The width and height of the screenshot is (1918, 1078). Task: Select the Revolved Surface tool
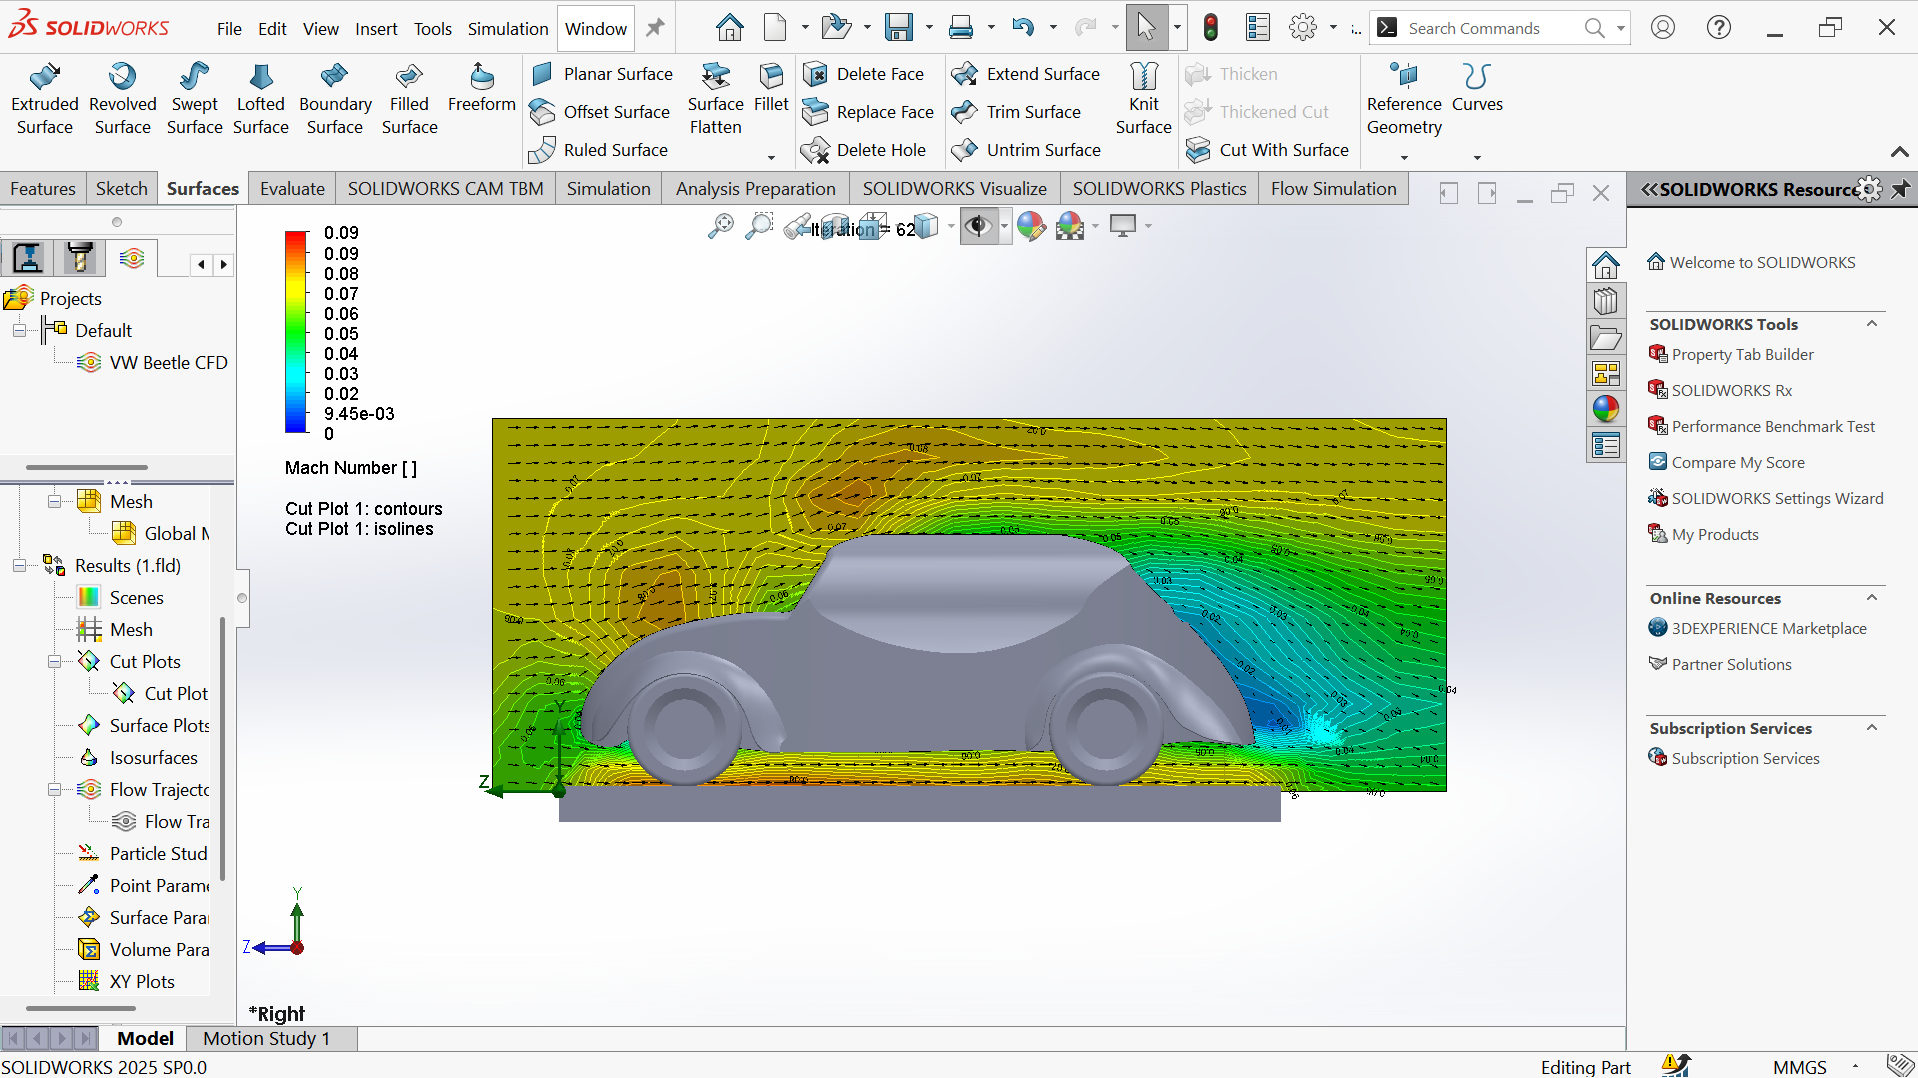(x=123, y=99)
